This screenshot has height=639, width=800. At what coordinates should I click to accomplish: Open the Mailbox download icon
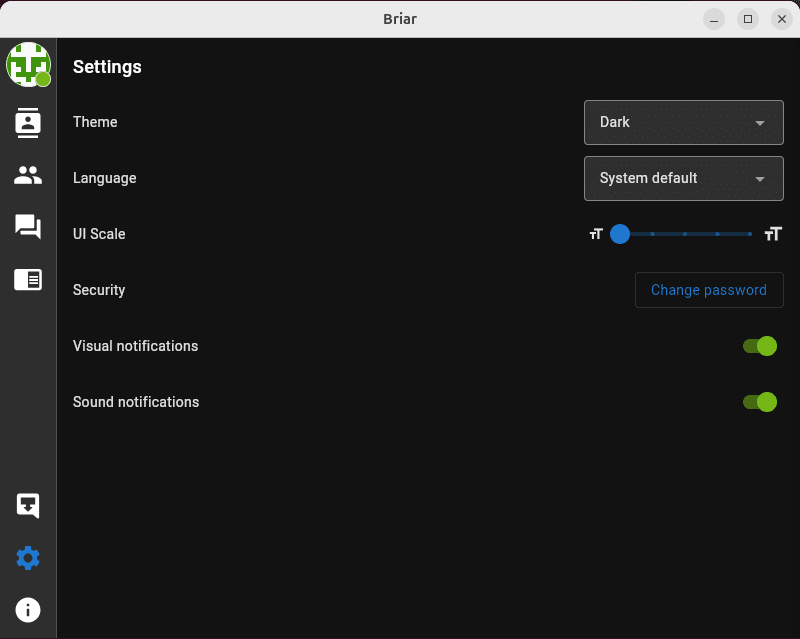tap(28, 505)
